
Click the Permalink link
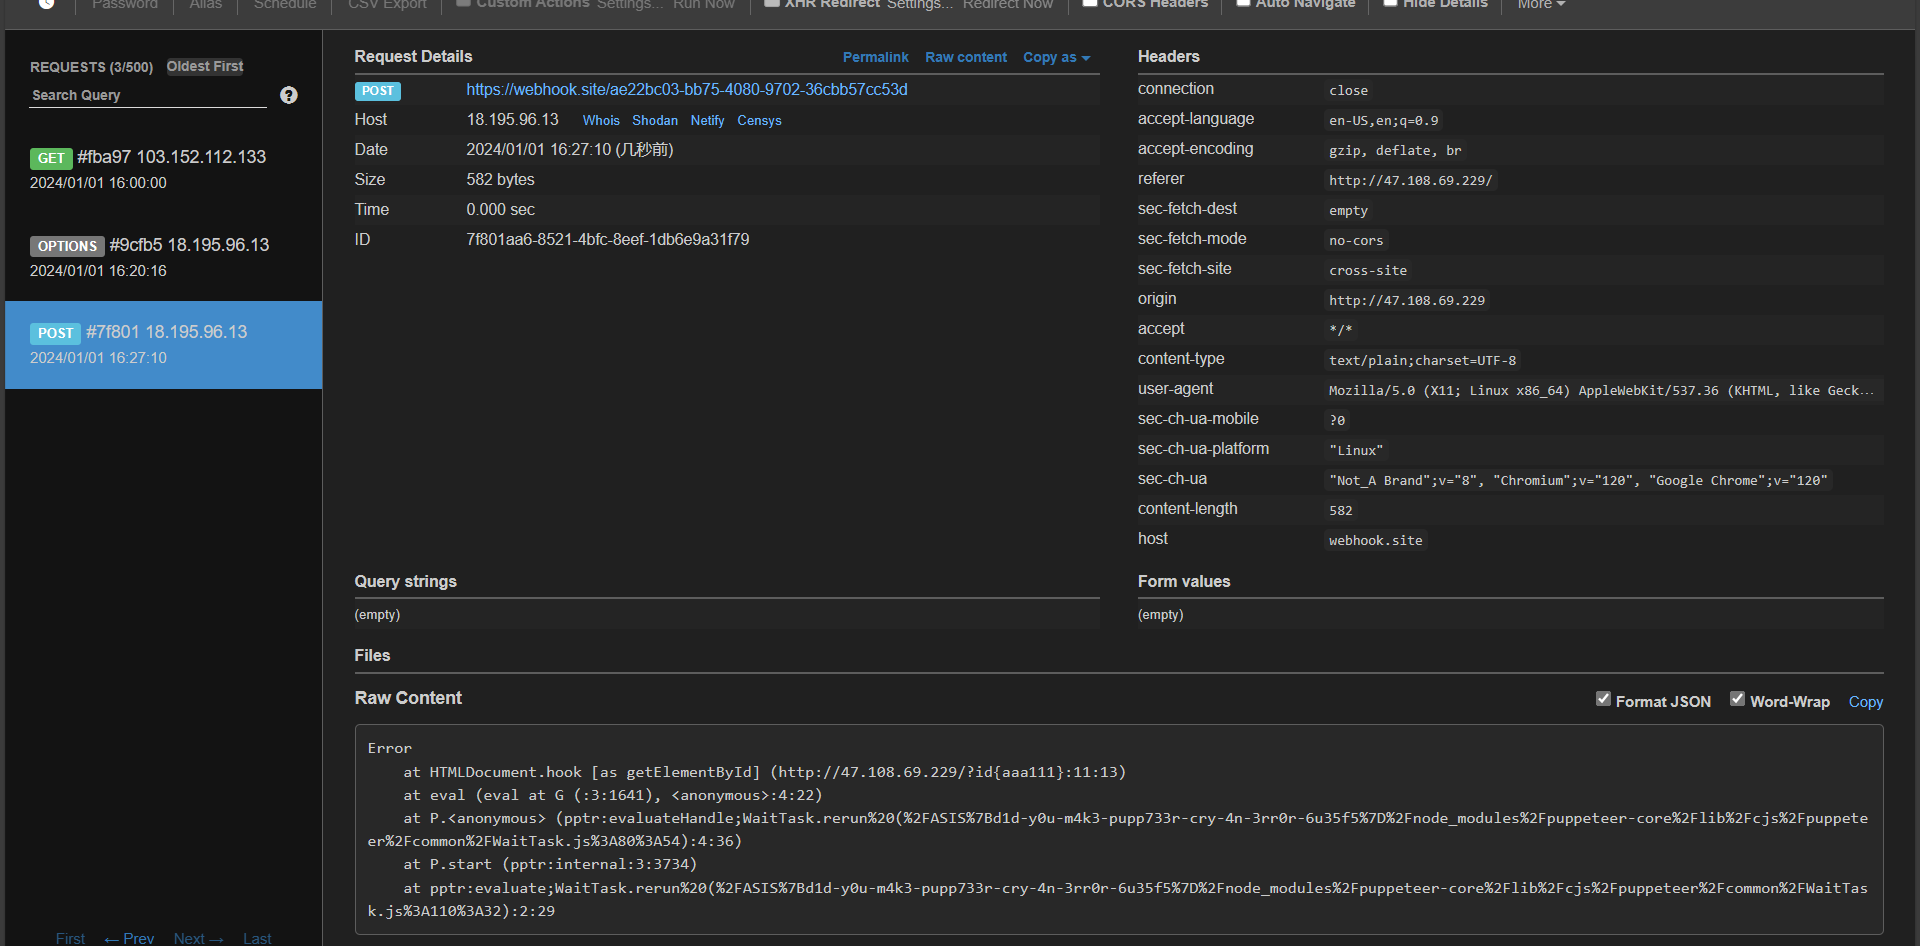[875, 57]
